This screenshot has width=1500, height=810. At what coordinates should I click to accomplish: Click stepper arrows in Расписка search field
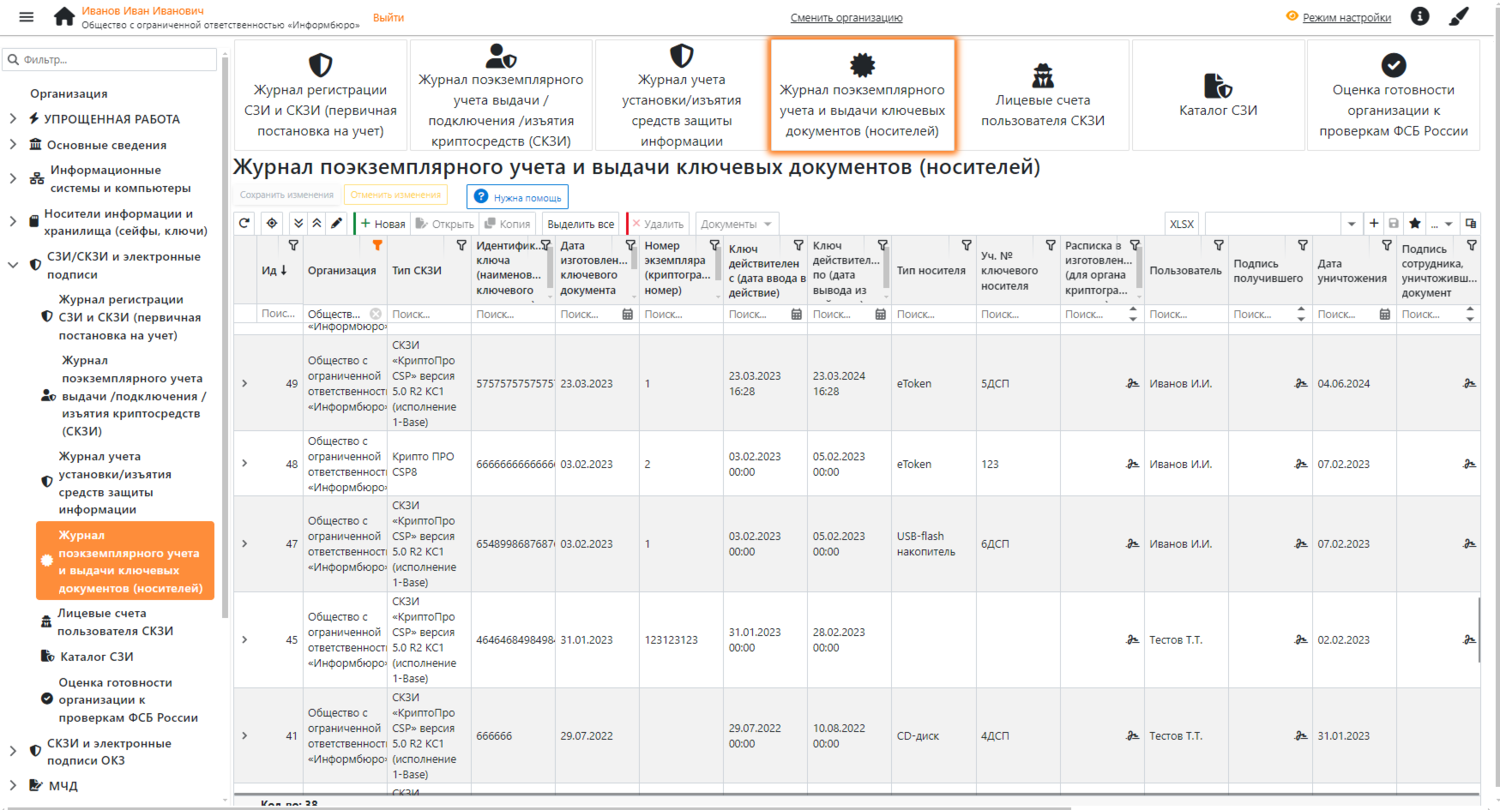pyautogui.click(x=1133, y=314)
